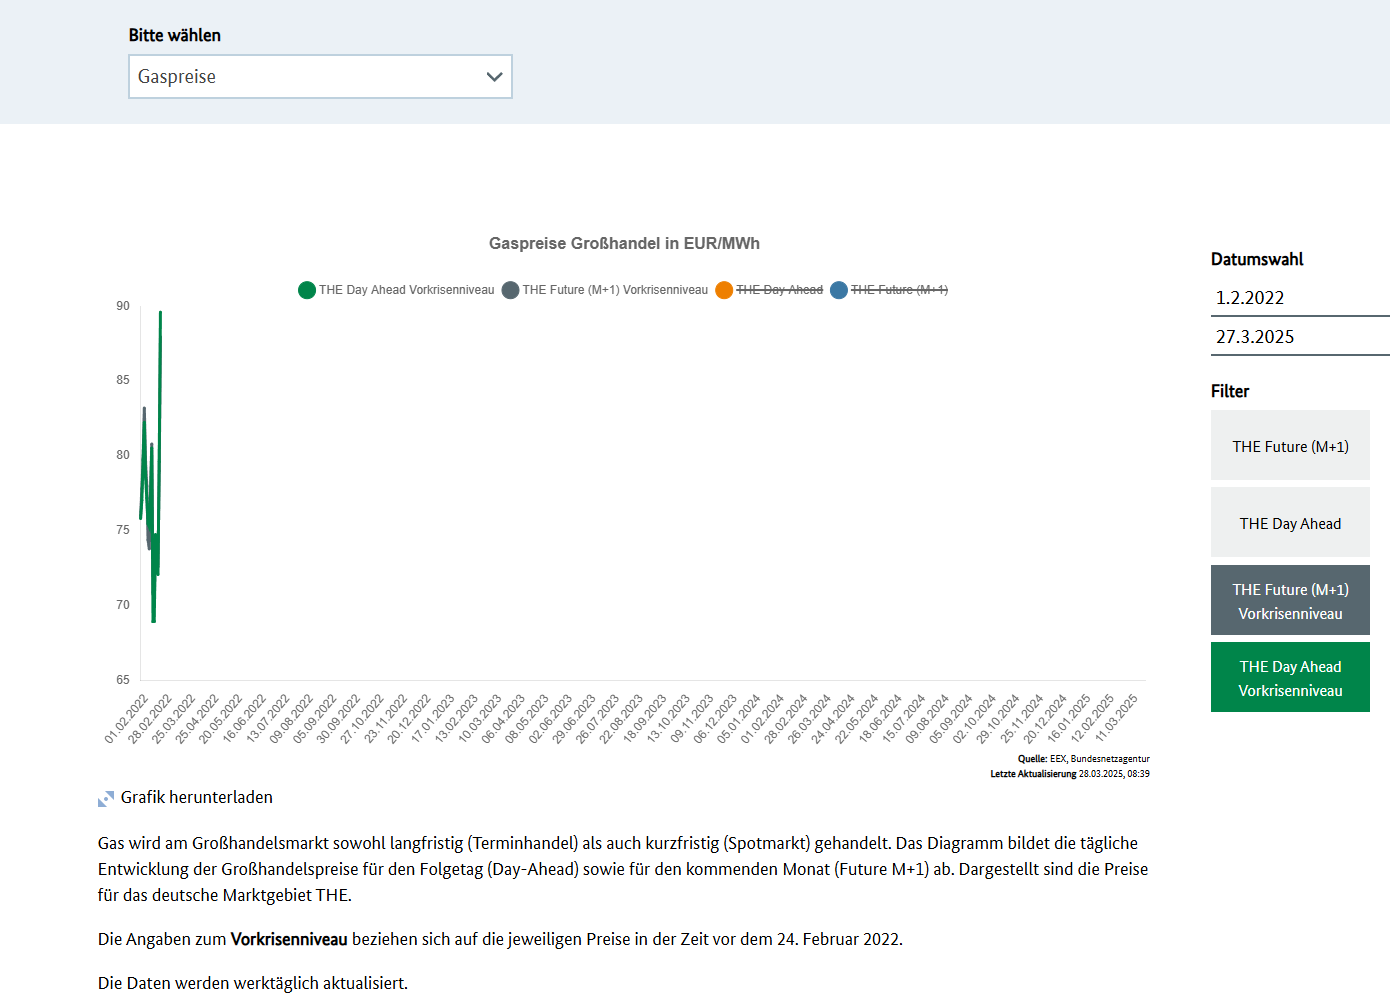Click the chart title Gaspreise Großhandel
The width and height of the screenshot is (1390, 1004).
point(624,243)
